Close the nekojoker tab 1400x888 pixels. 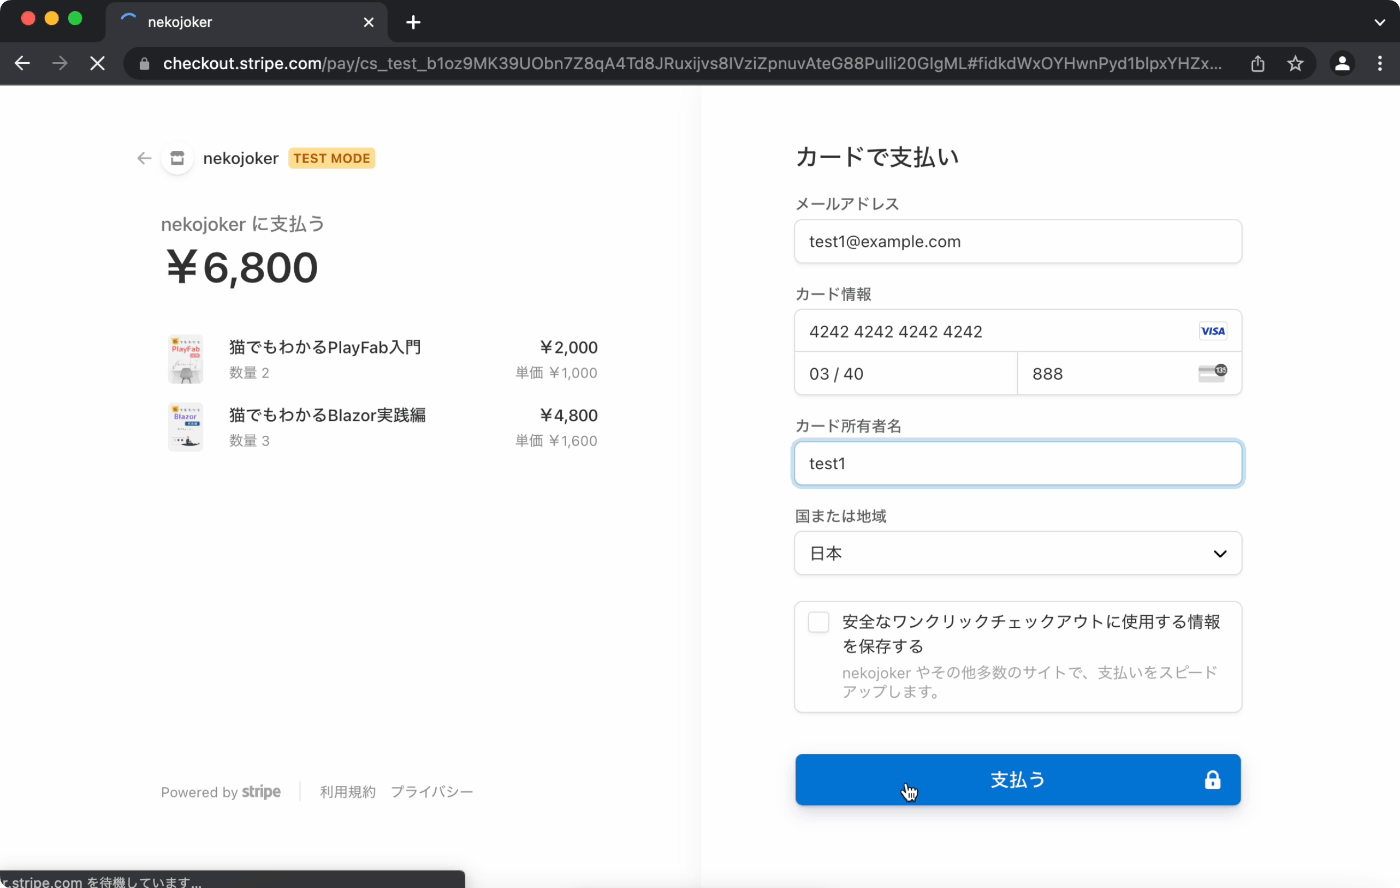pyautogui.click(x=368, y=22)
